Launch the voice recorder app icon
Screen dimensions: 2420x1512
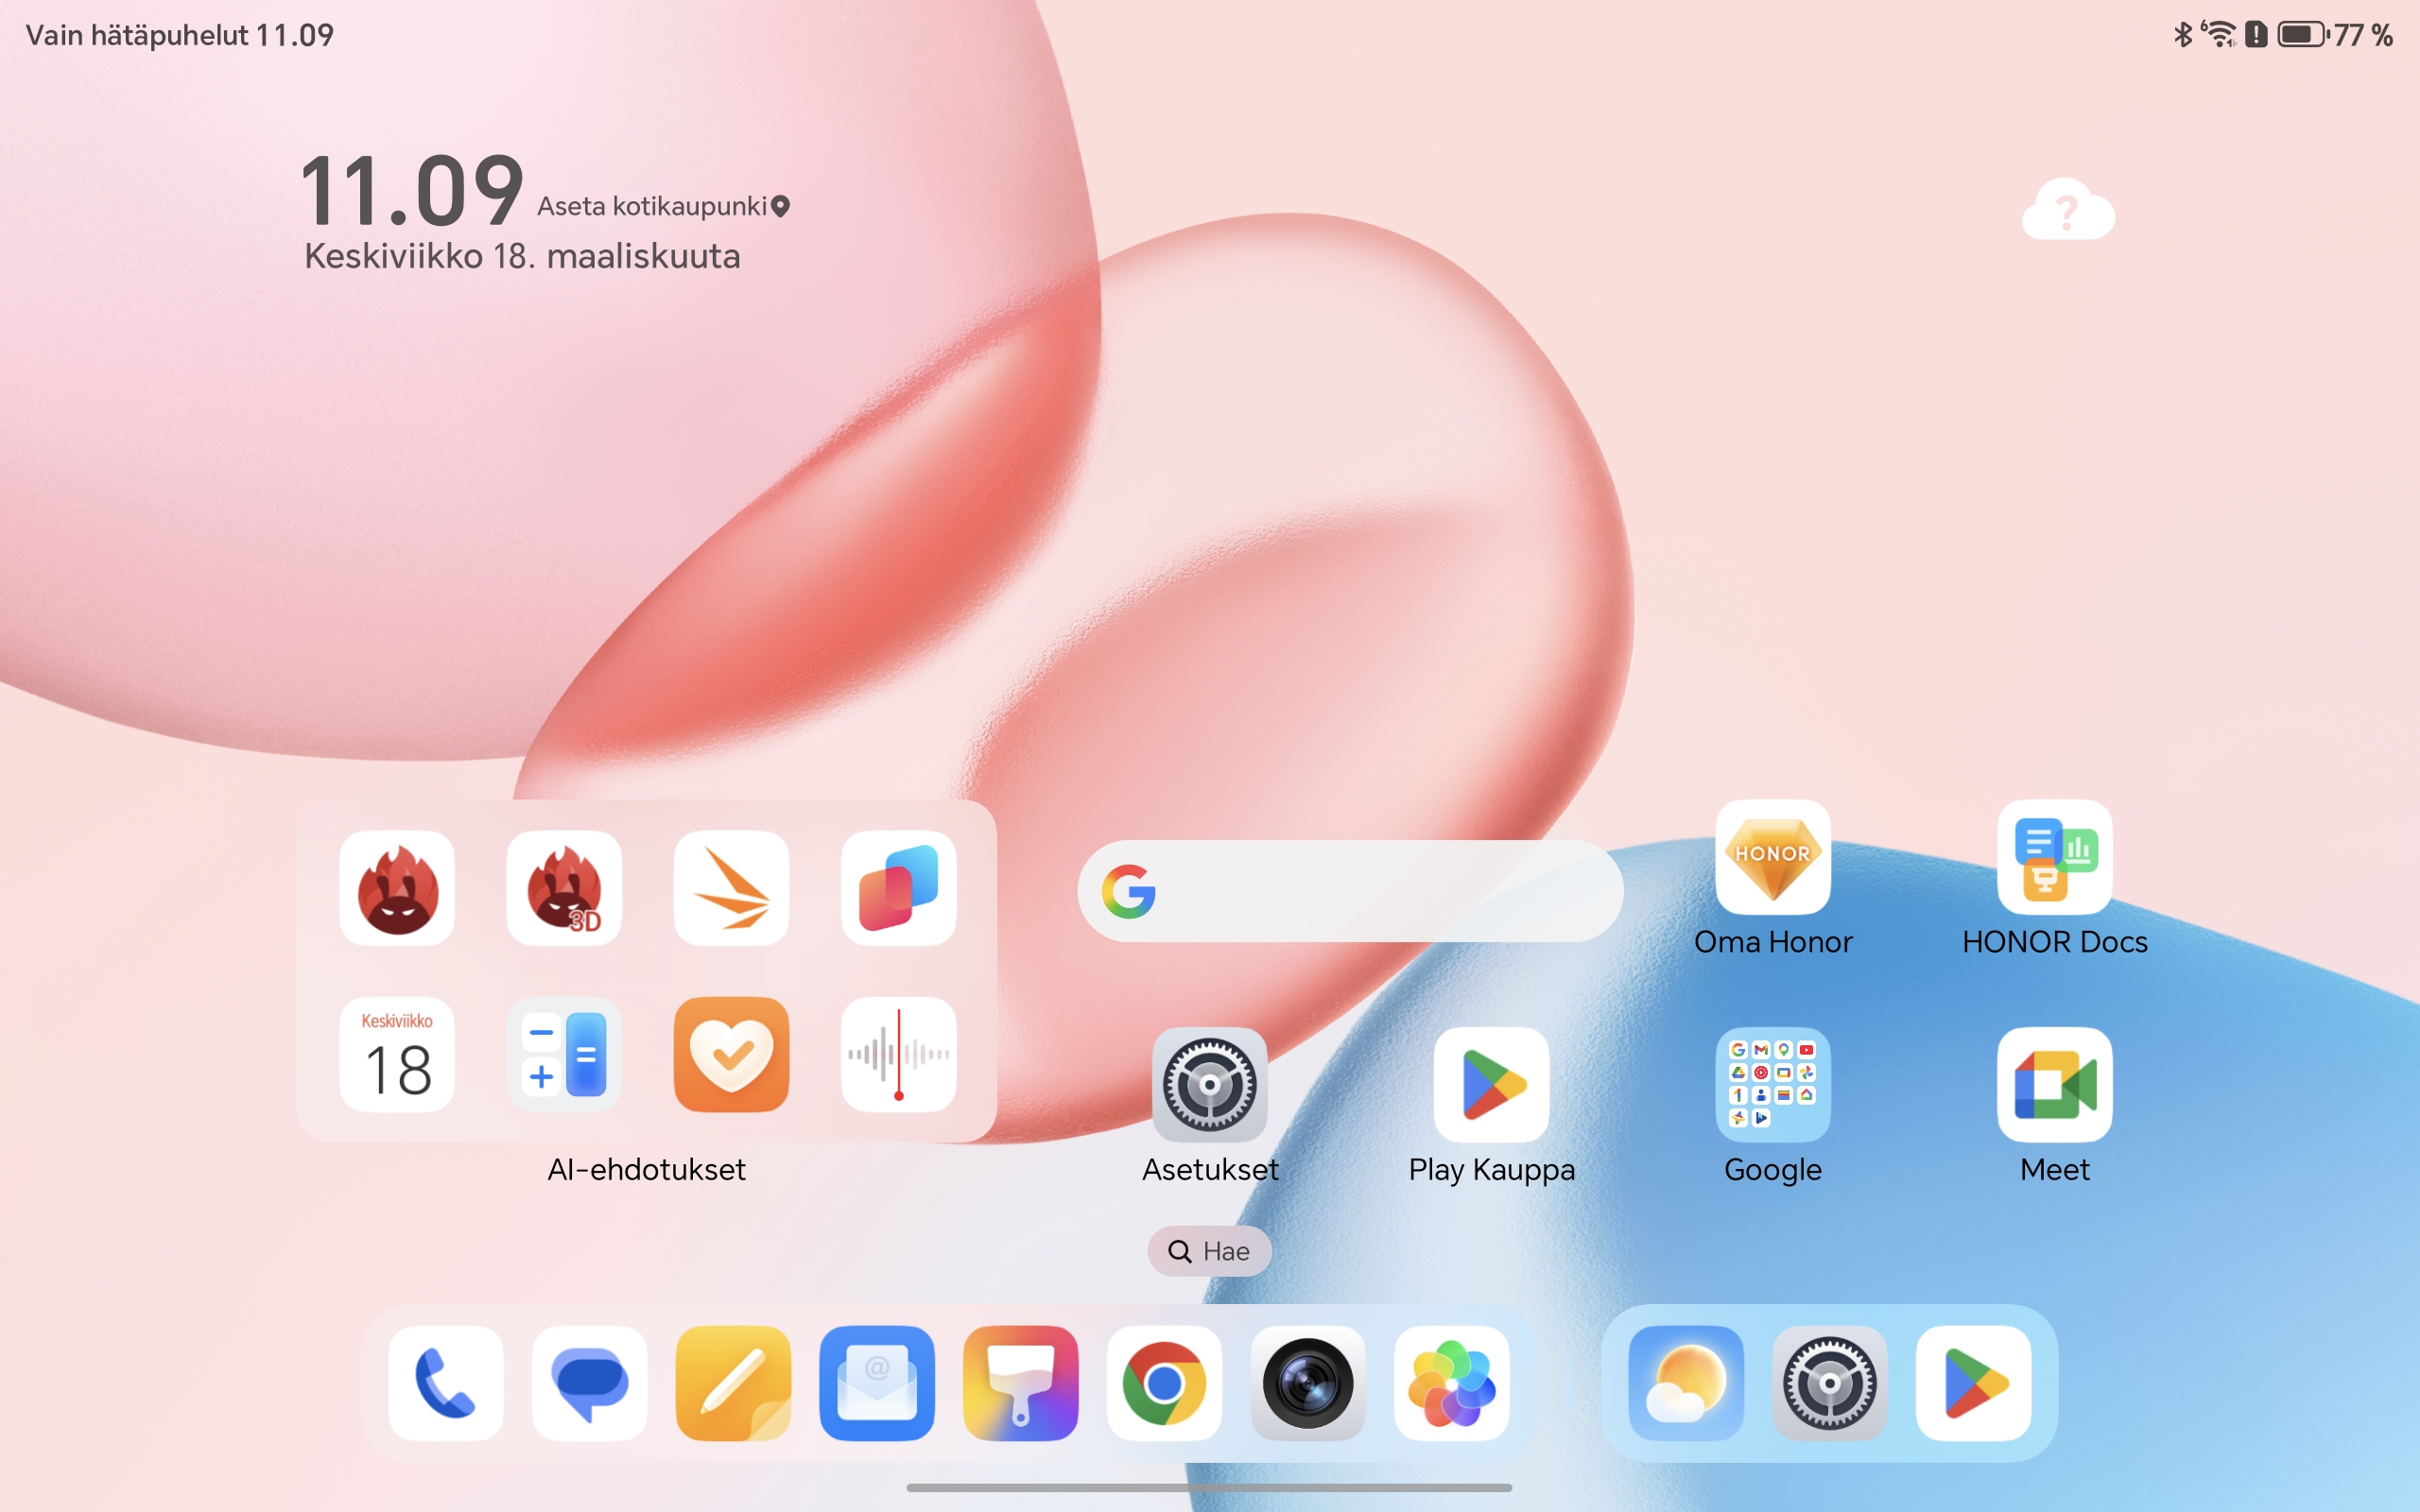[898, 1054]
